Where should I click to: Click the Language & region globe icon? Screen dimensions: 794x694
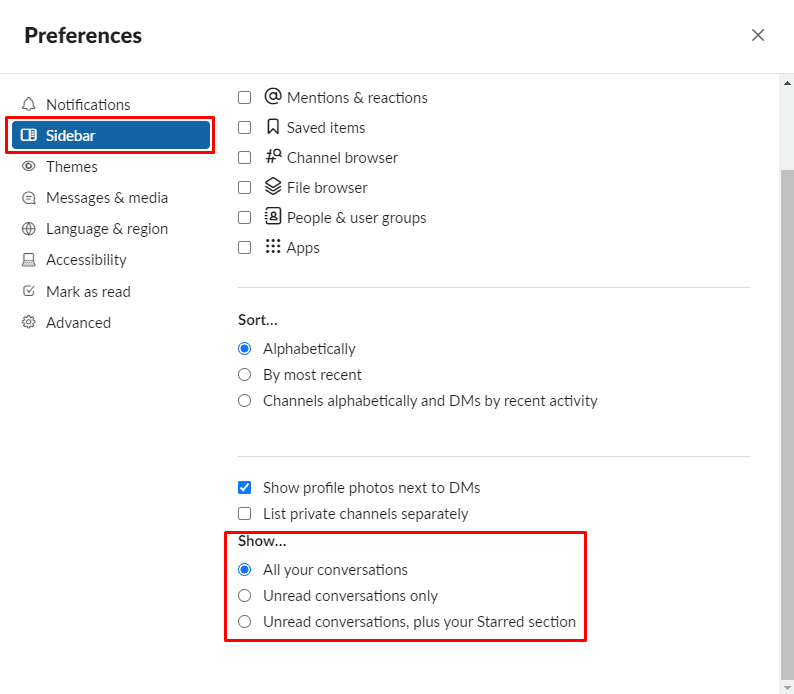[x=29, y=229]
